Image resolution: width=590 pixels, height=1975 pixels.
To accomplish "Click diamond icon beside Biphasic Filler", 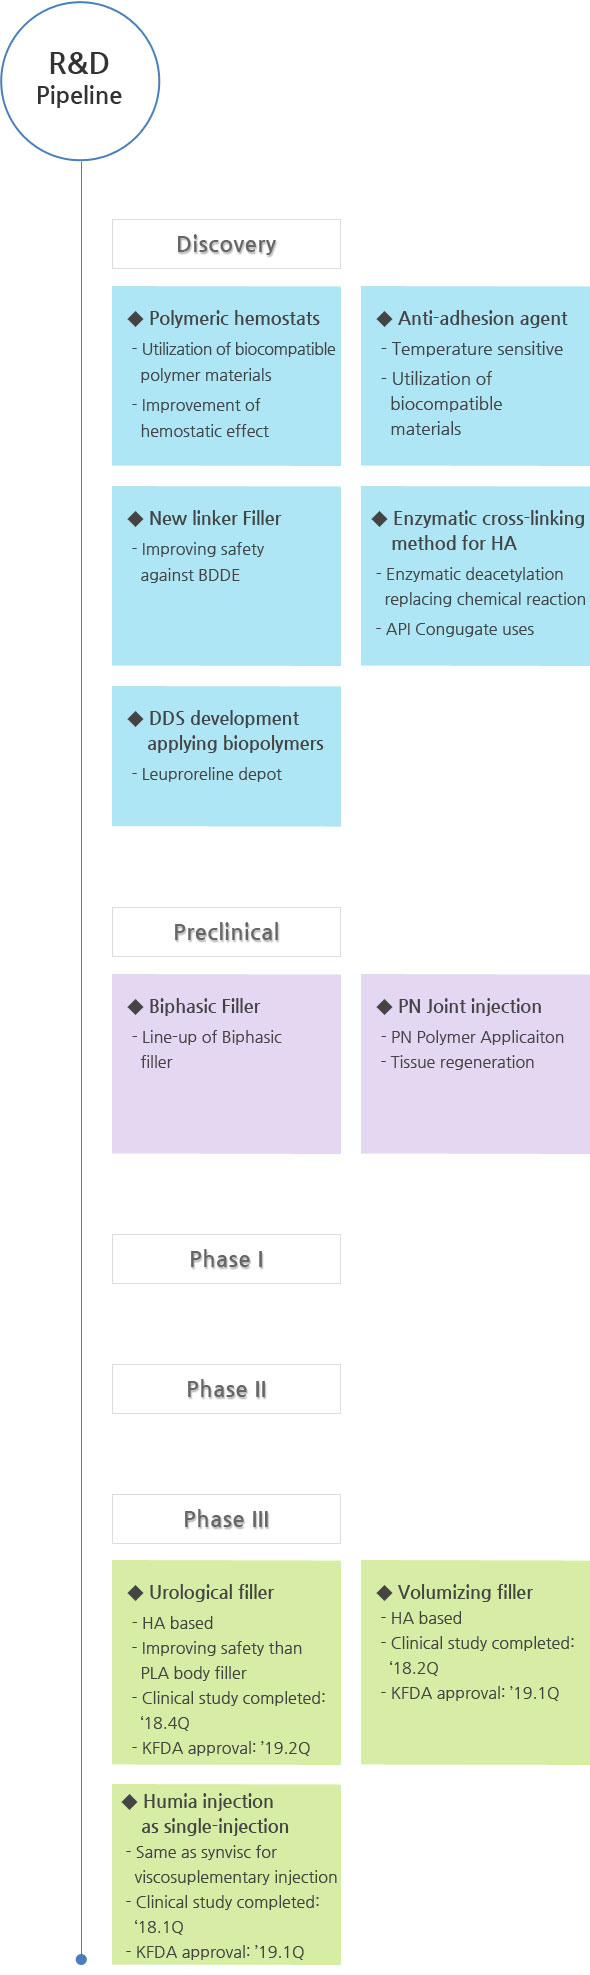I will 135,1007.
